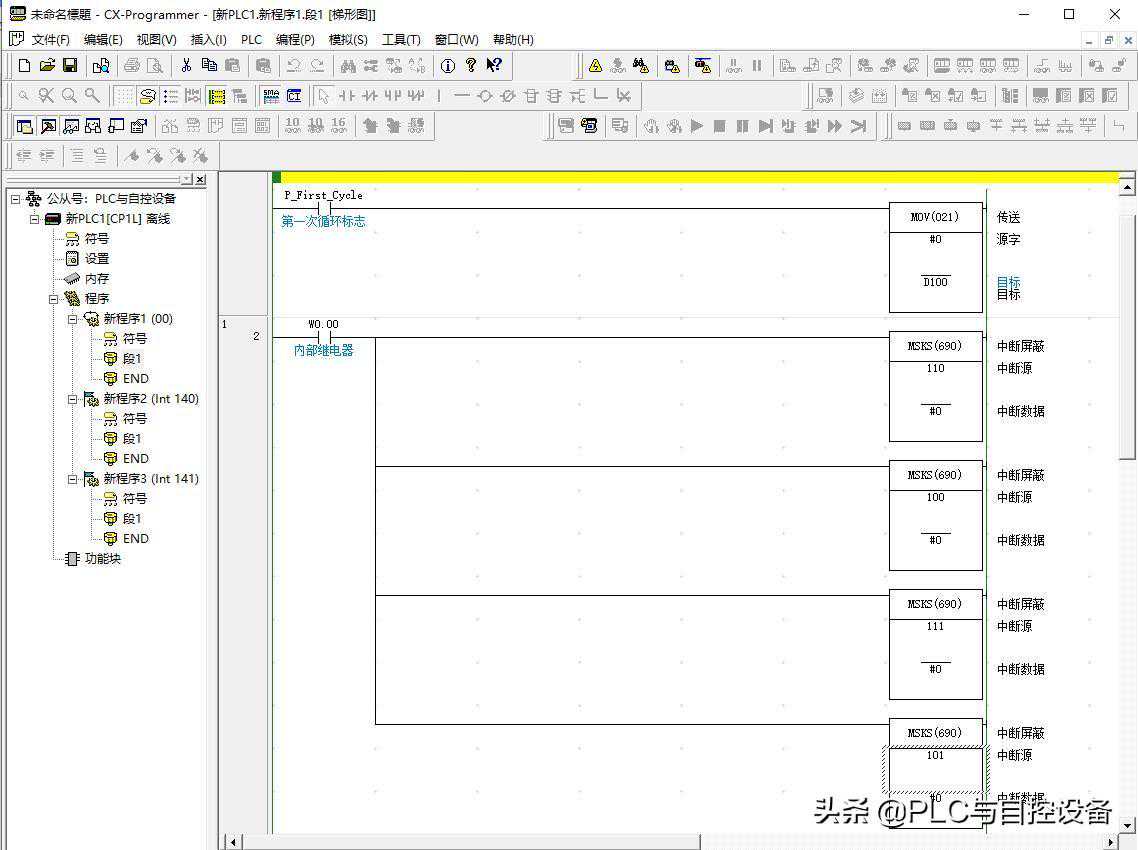Image resolution: width=1138 pixels, height=850 pixels.
Task: Click the CI toolbar icon
Action: tap(294, 96)
